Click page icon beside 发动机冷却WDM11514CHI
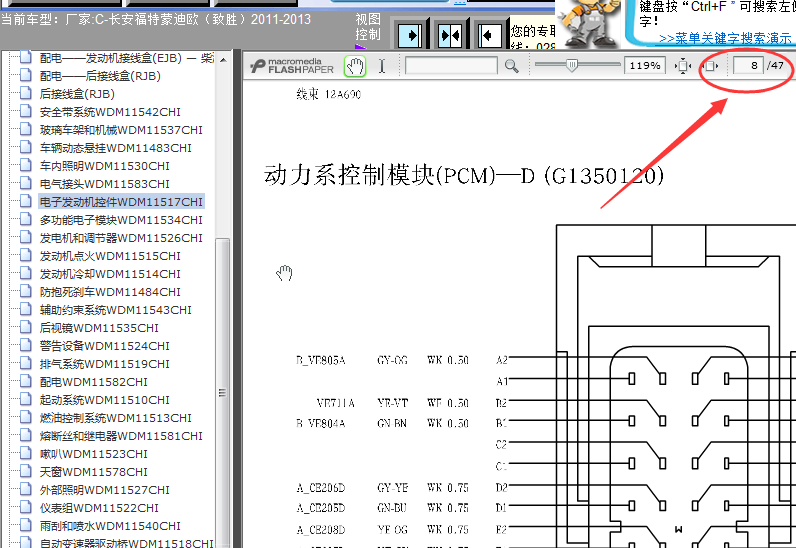This screenshot has height=548, width=796. pyautogui.click(x=25, y=273)
